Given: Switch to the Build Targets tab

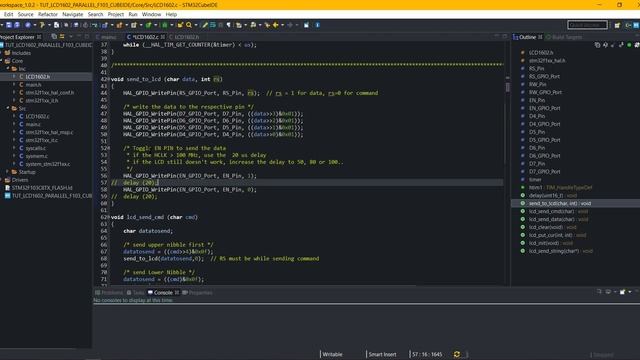Looking at the screenshot, I should (x=564, y=37).
